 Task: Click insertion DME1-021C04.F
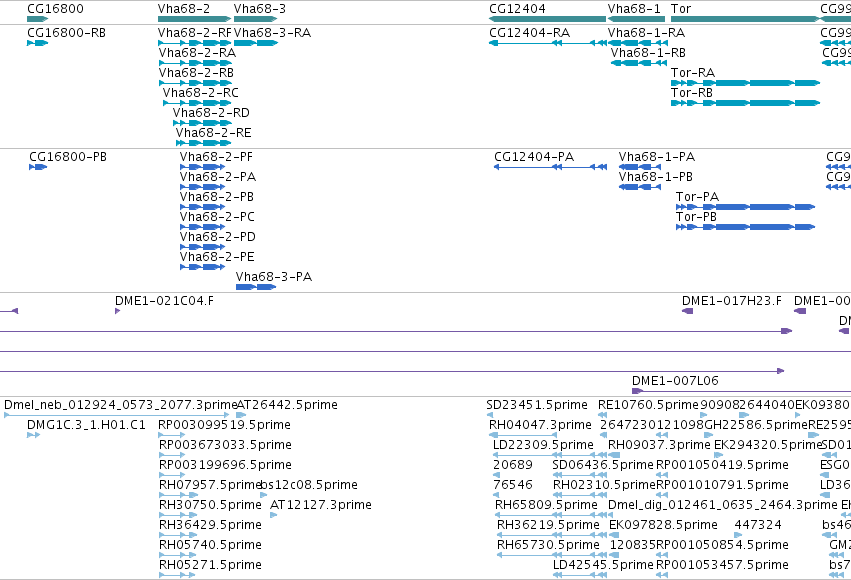point(117,311)
